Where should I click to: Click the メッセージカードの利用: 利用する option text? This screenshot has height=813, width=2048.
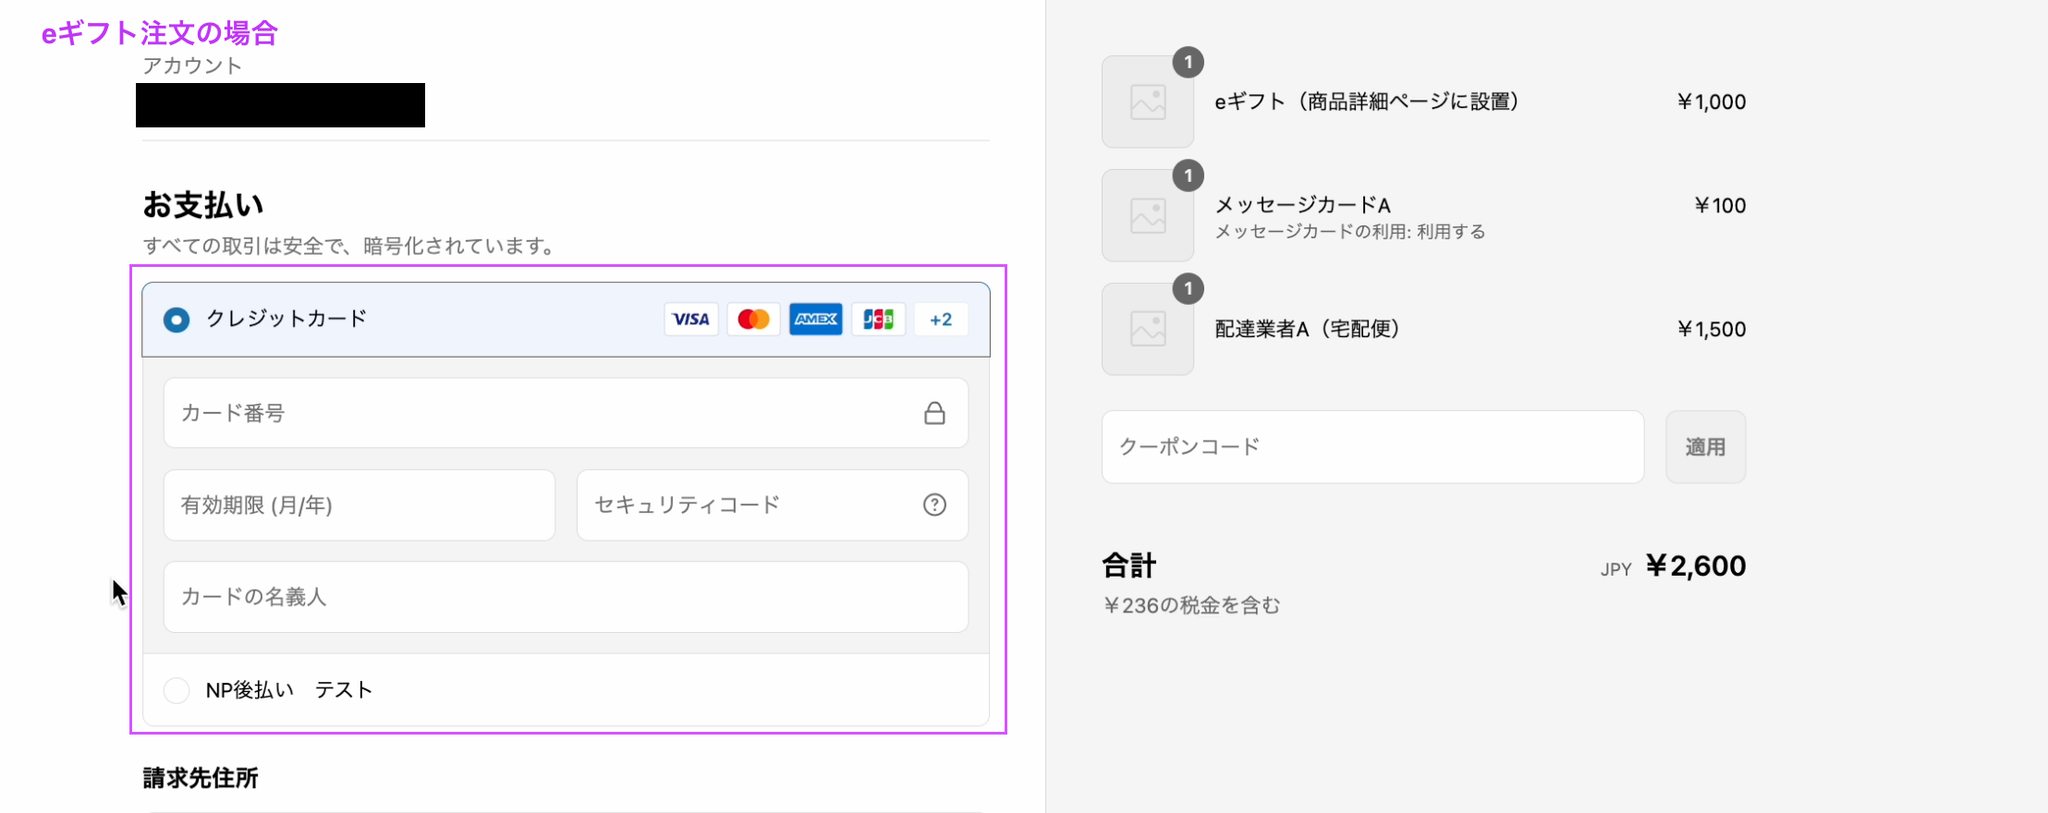tap(1350, 232)
